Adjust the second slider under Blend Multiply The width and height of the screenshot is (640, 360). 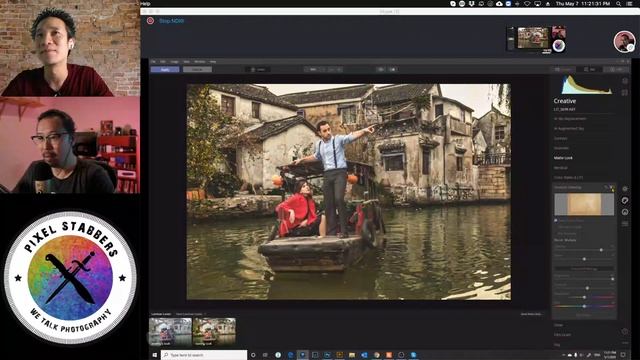point(584,259)
